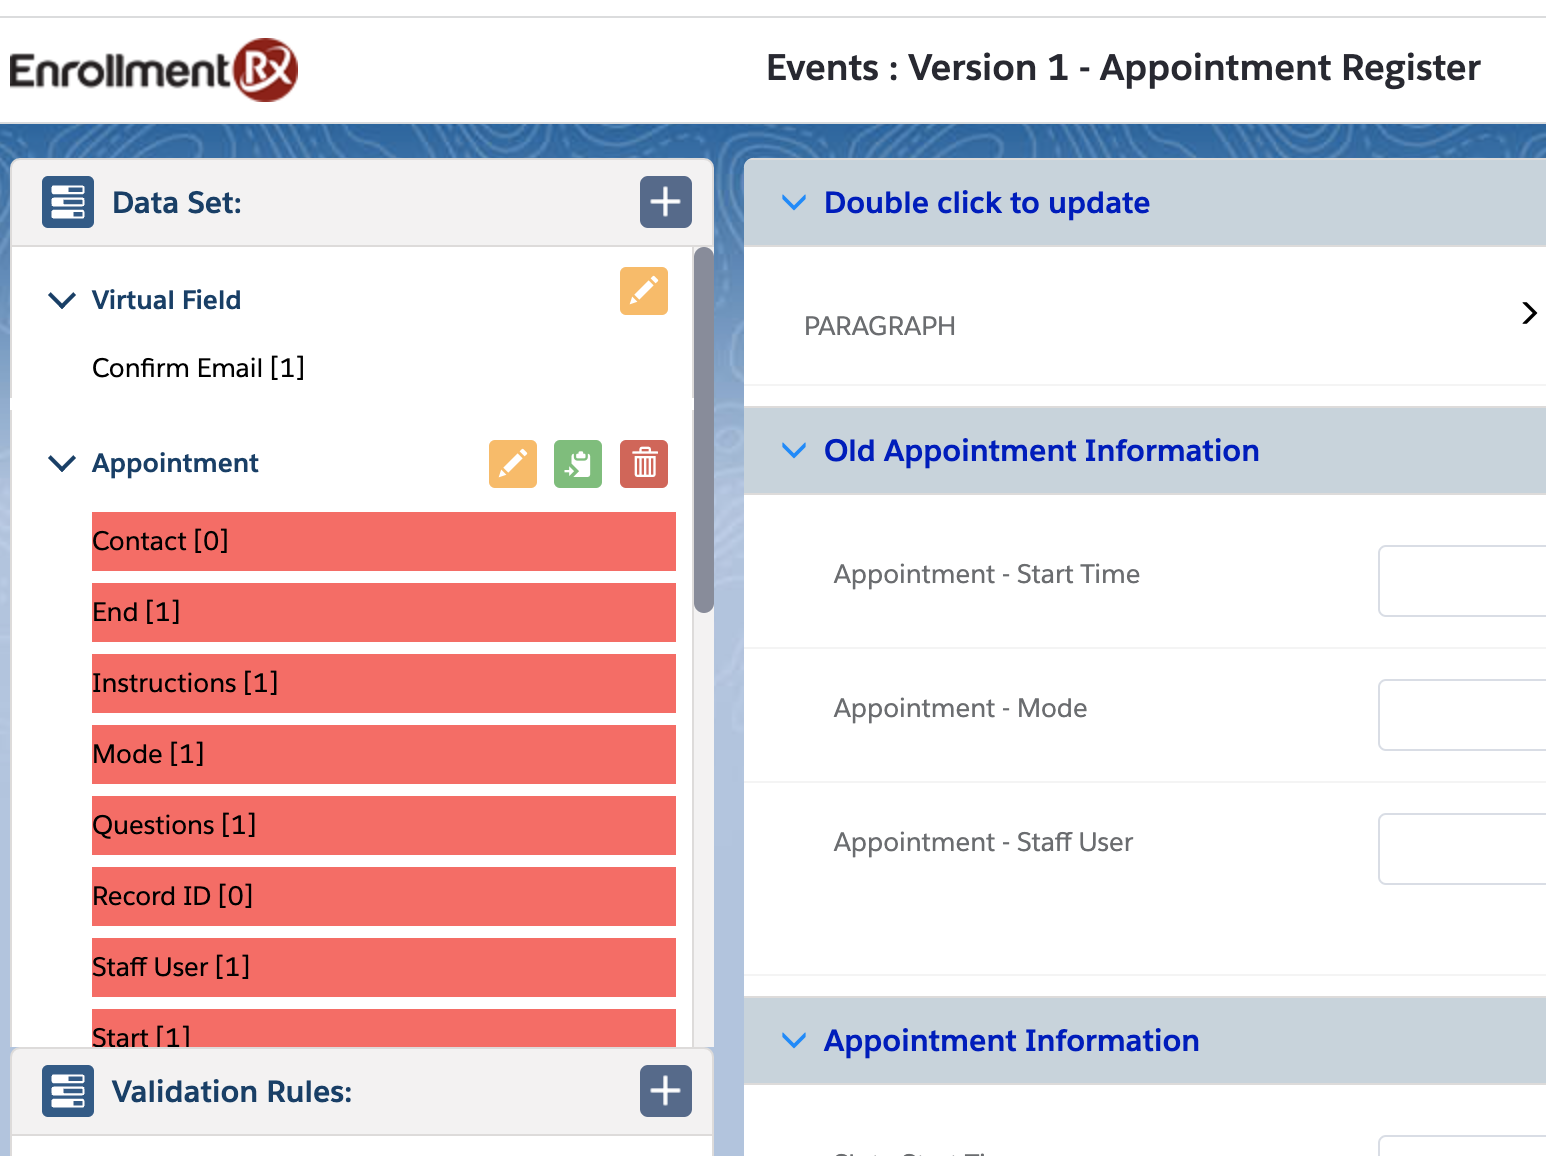Collapse the Appointment Information section
The height and width of the screenshot is (1156, 1546).
[x=794, y=1041]
